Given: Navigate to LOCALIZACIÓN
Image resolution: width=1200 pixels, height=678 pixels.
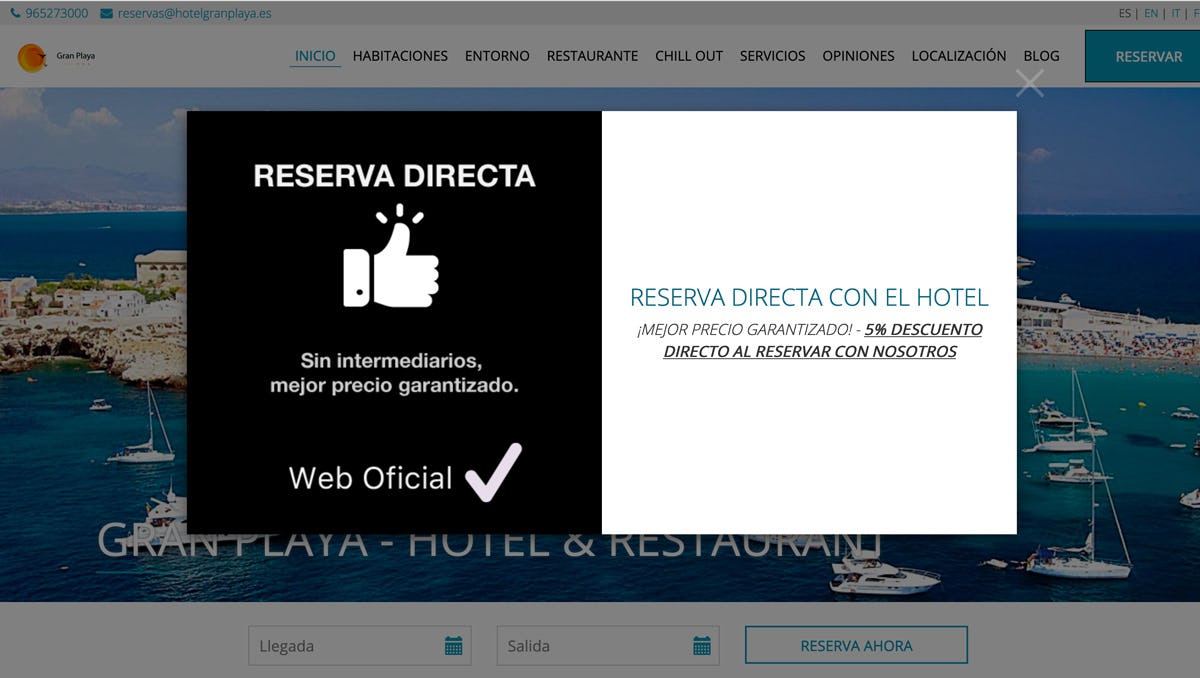Looking at the screenshot, I should click(x=958, y=56).
